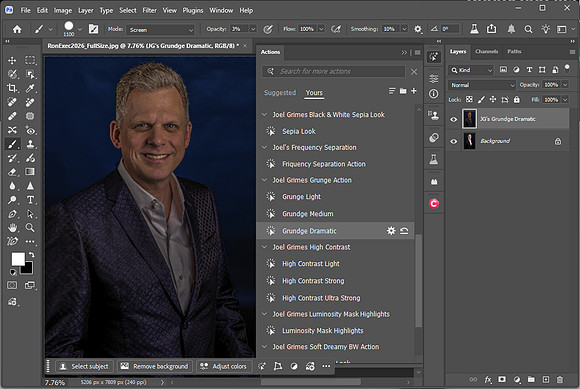Delete layer trash icon
Image resolution: width=580 pixels, height=389 pixels.
point(560,379)
